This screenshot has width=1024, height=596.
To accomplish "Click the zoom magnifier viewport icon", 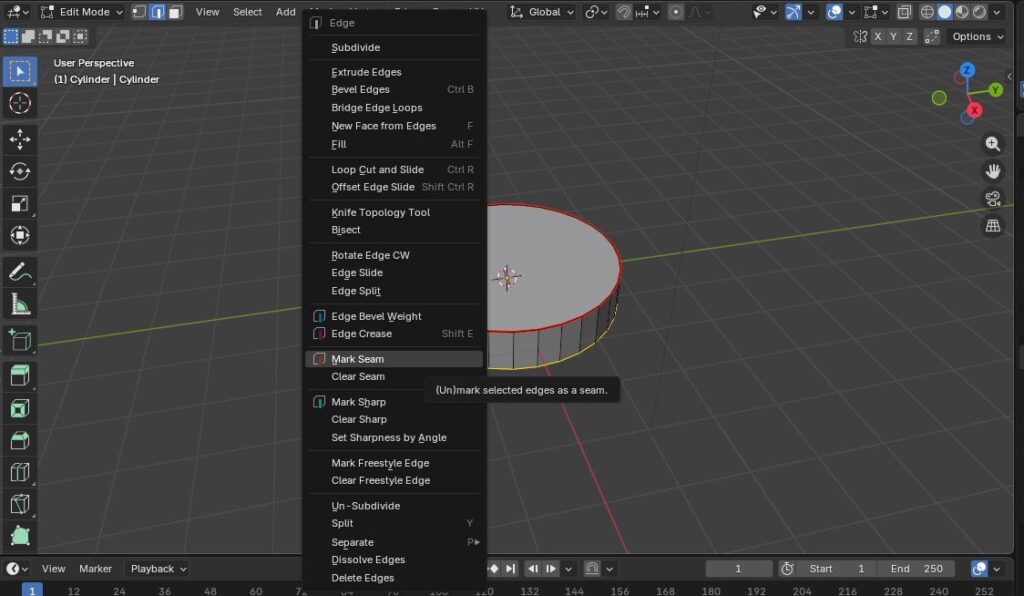I will tap(992, 144).
